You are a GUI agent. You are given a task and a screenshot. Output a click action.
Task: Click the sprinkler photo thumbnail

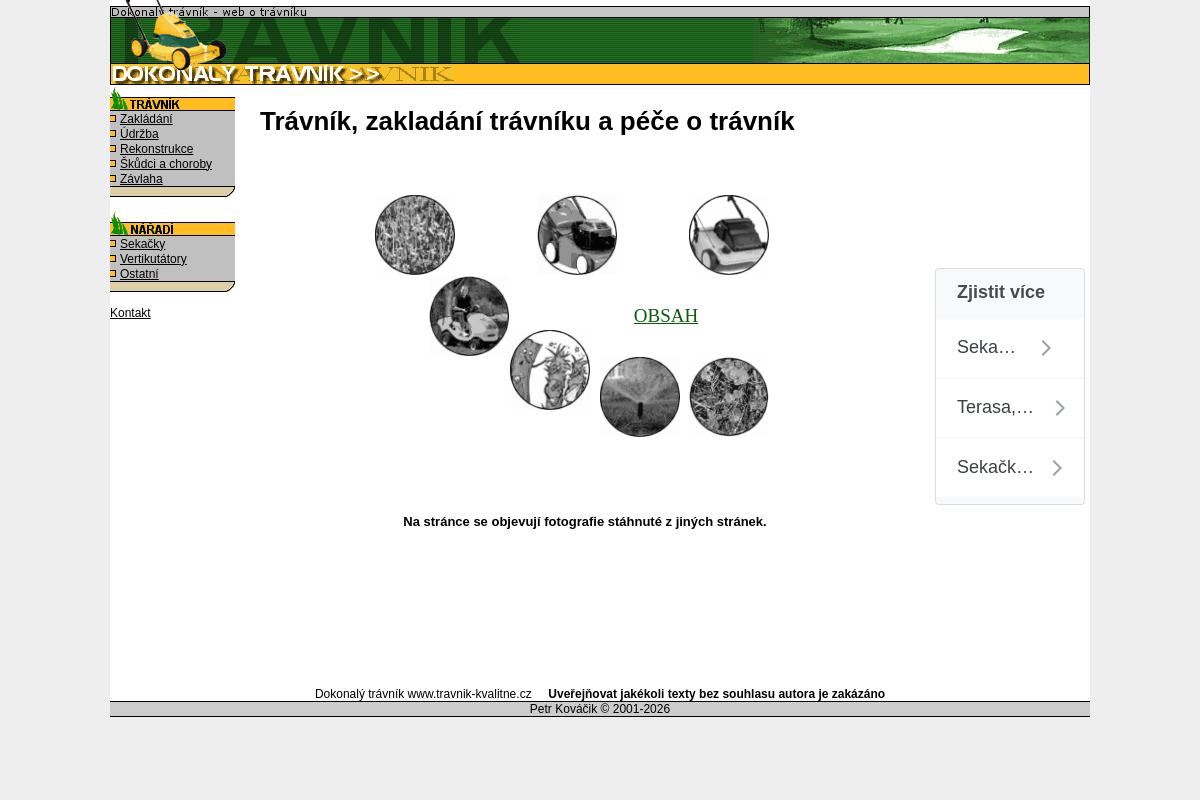click(640, 397)
